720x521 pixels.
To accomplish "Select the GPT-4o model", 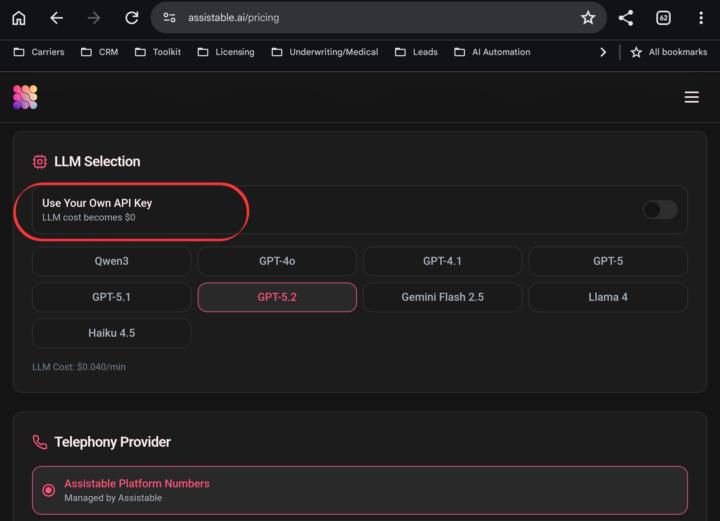I will (277, 261).
